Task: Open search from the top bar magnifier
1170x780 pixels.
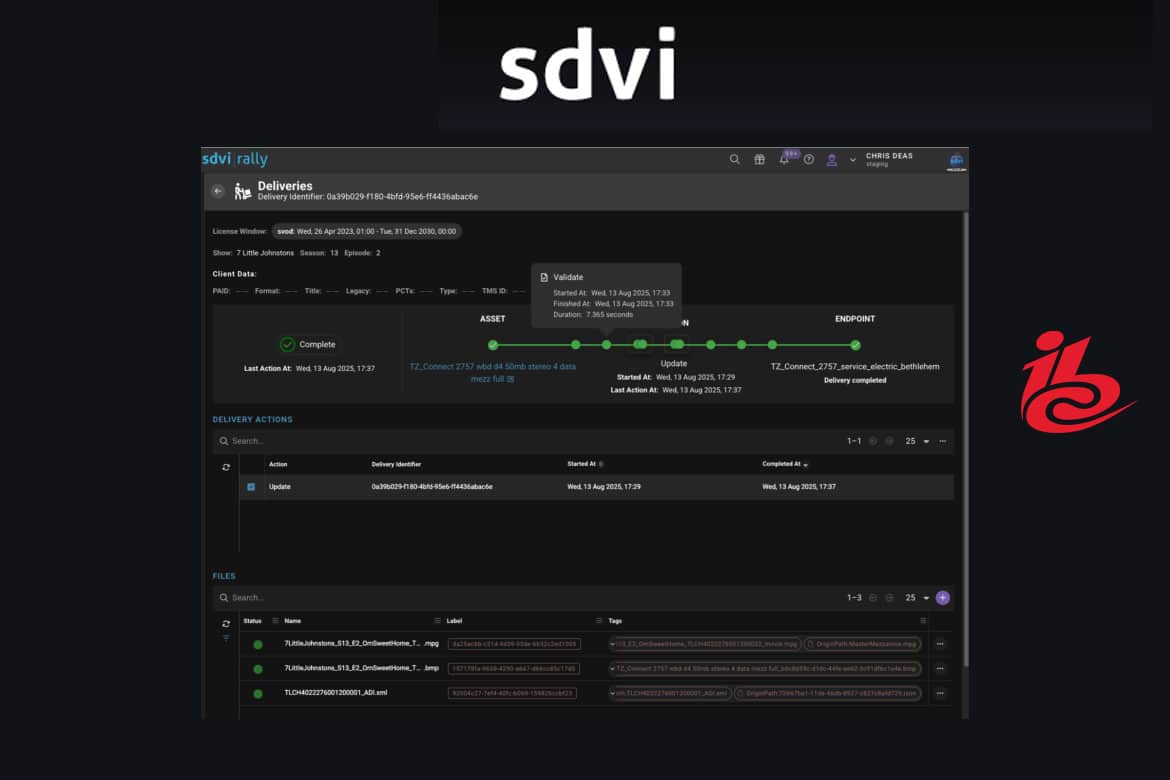Action: (x=734, y=159)
